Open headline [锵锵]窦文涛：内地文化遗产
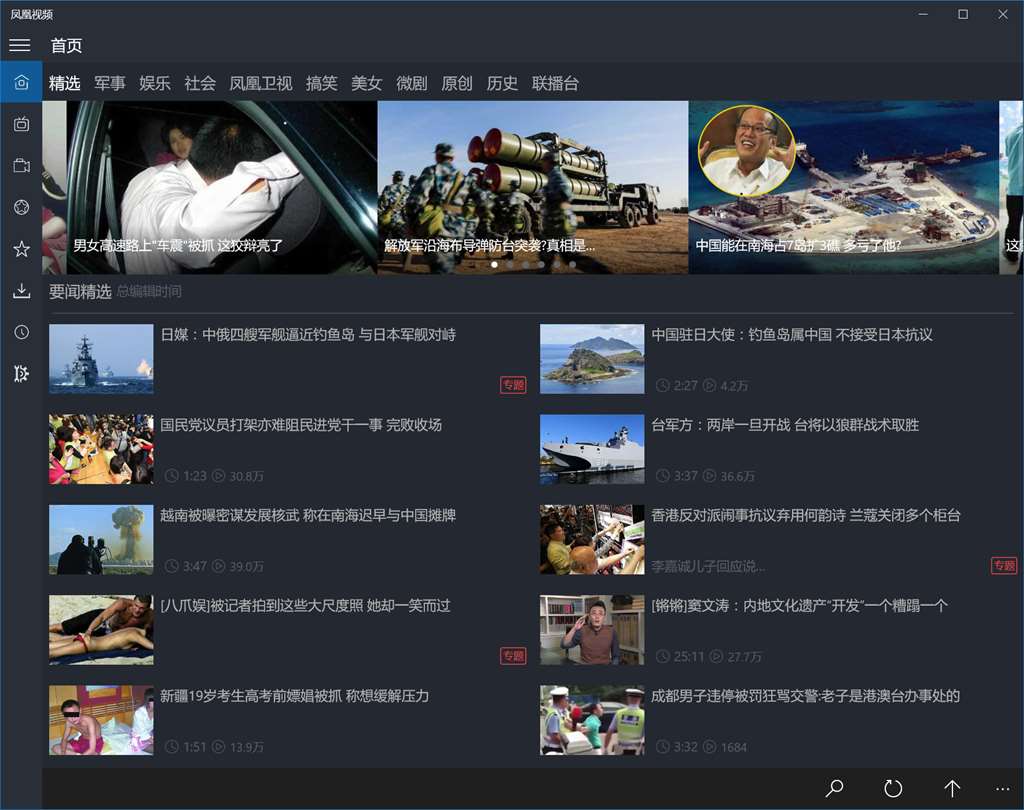 [799, 606]
